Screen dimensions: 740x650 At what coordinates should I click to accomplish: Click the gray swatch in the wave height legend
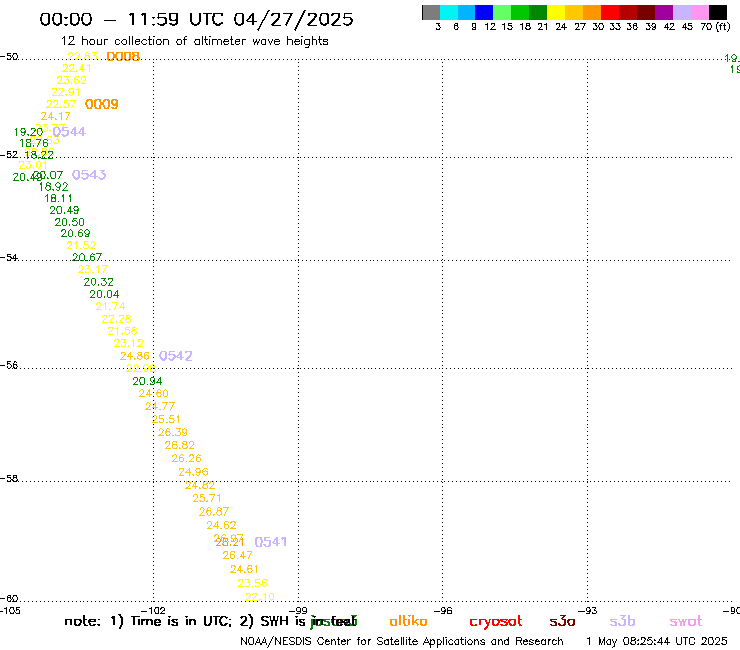click(431, 12)
